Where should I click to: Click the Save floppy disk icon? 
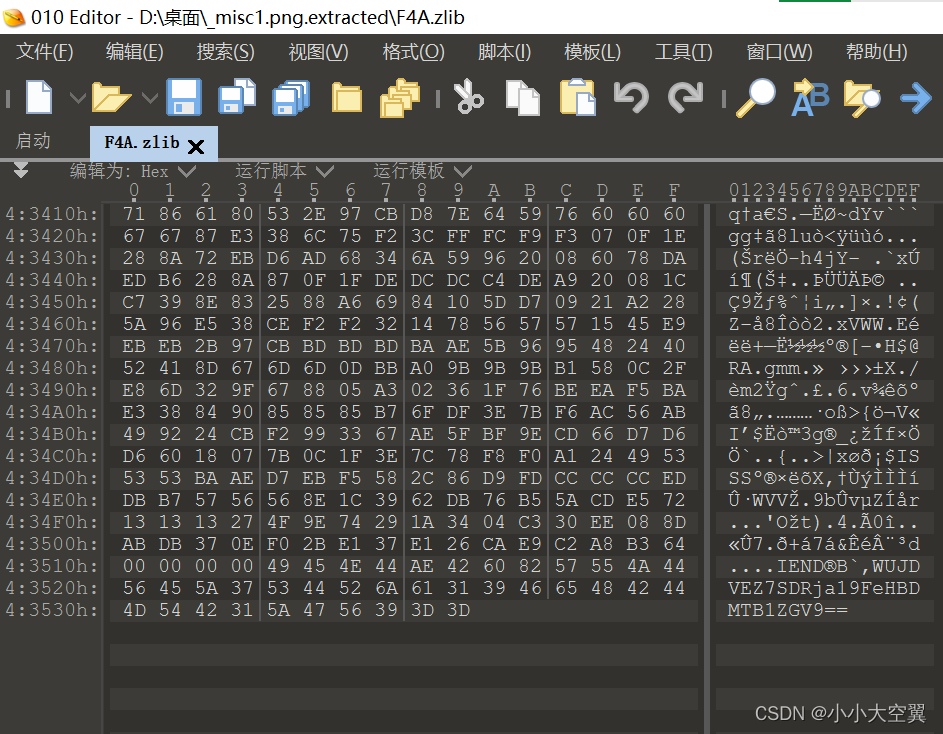[183, 97]
